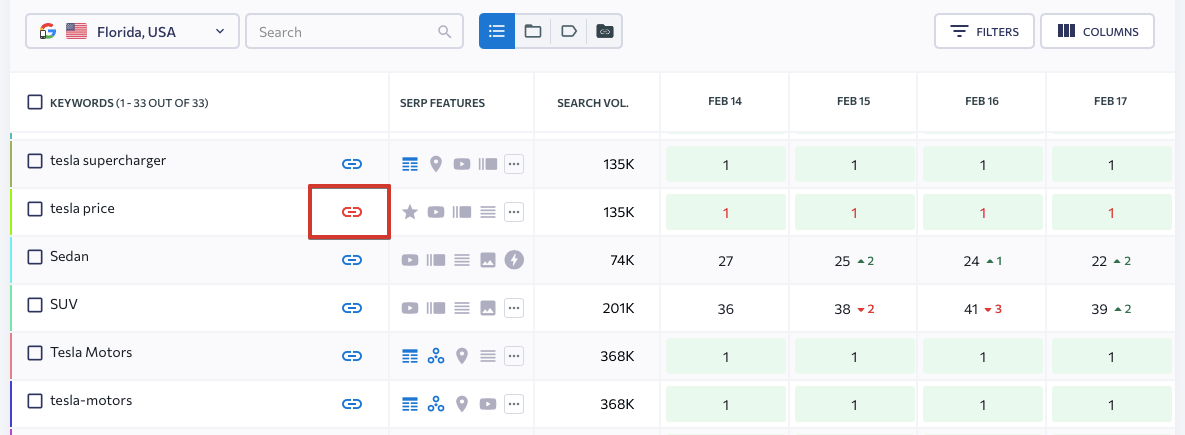
Task: Click the sitelinks icon in Tesla Motors row
Action: coord(410,356)
